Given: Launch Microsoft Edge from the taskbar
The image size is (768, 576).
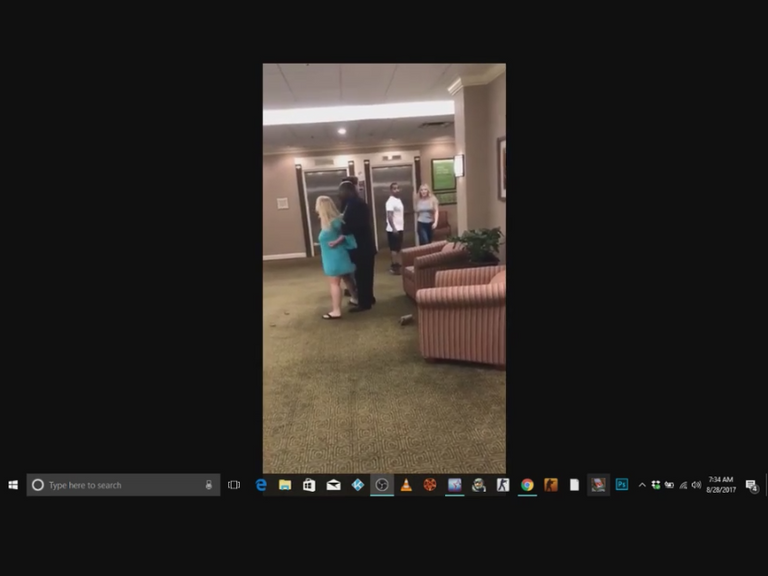Looking at the screenshot, I should (x=261, y=485).
